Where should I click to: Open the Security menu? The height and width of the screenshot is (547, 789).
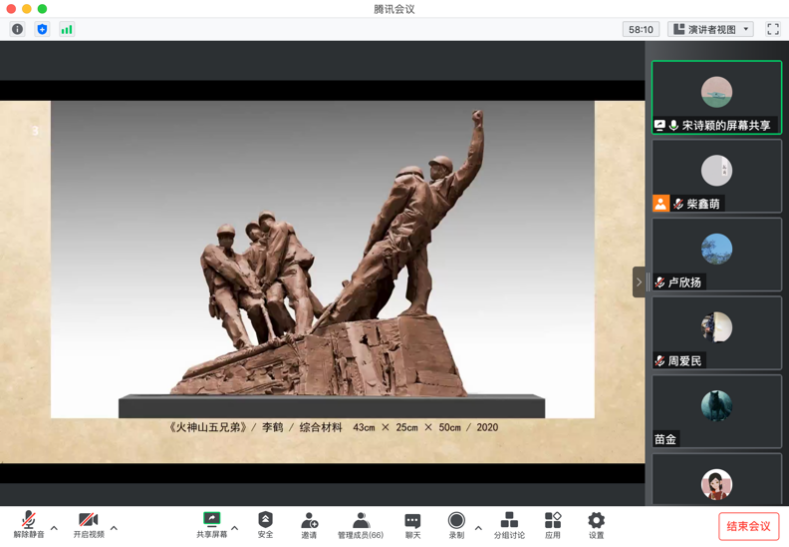coord(265,524)
